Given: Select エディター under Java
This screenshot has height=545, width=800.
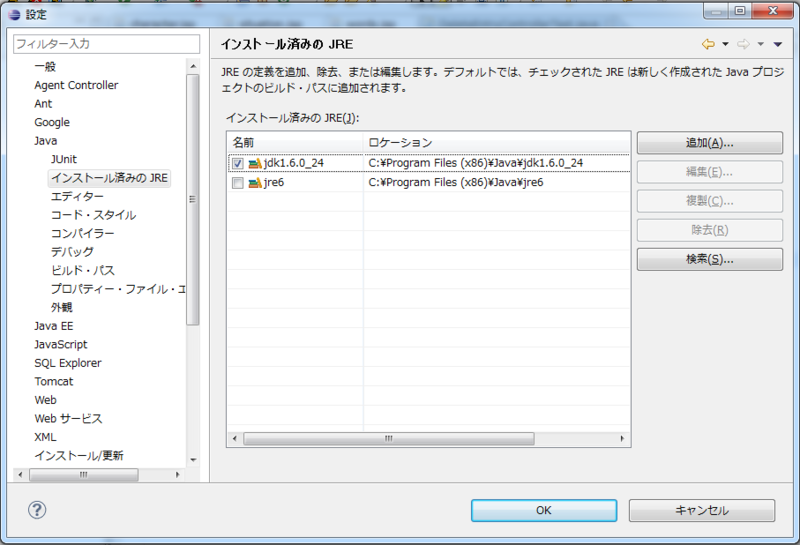Looking at the screenshot, I should tap(77, 196).
